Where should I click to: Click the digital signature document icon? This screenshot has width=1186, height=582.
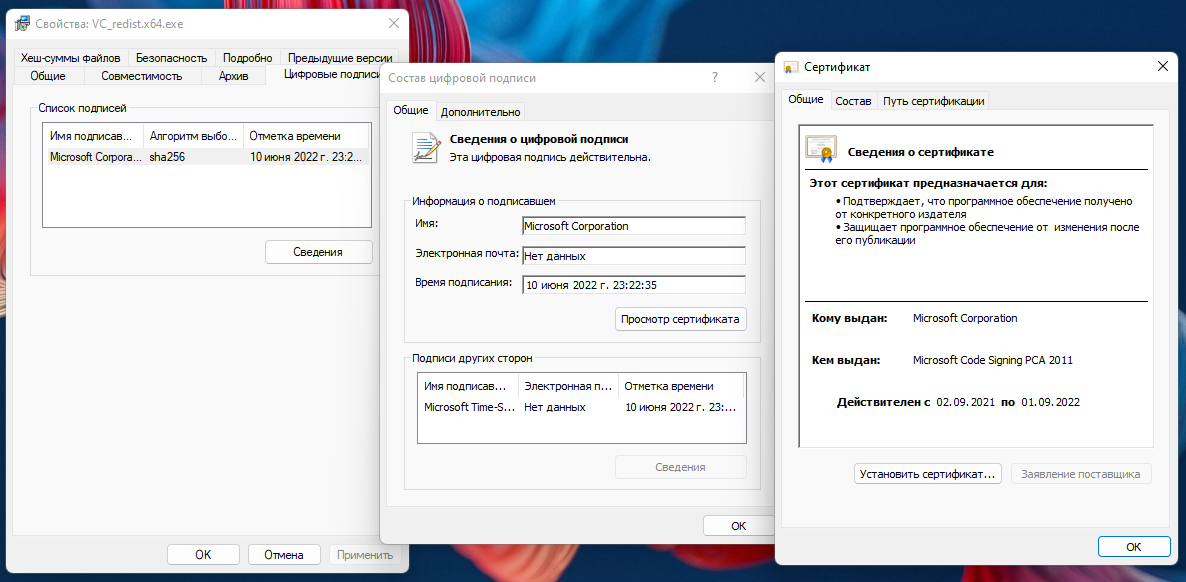tap(427, 147)
